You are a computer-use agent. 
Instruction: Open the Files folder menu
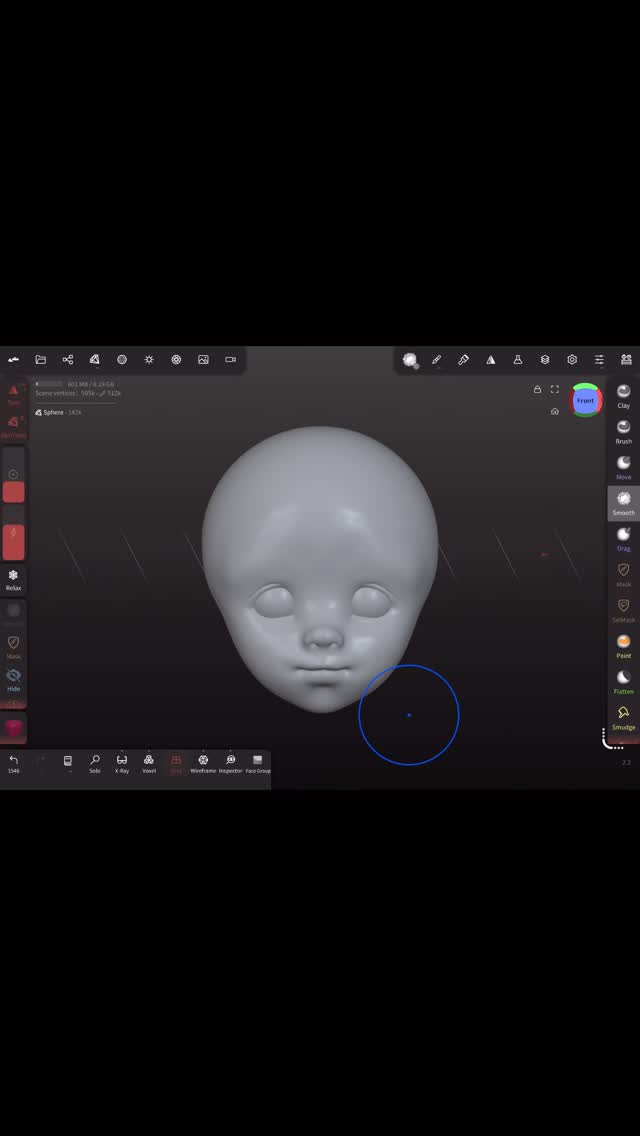[x=41, y=359]
